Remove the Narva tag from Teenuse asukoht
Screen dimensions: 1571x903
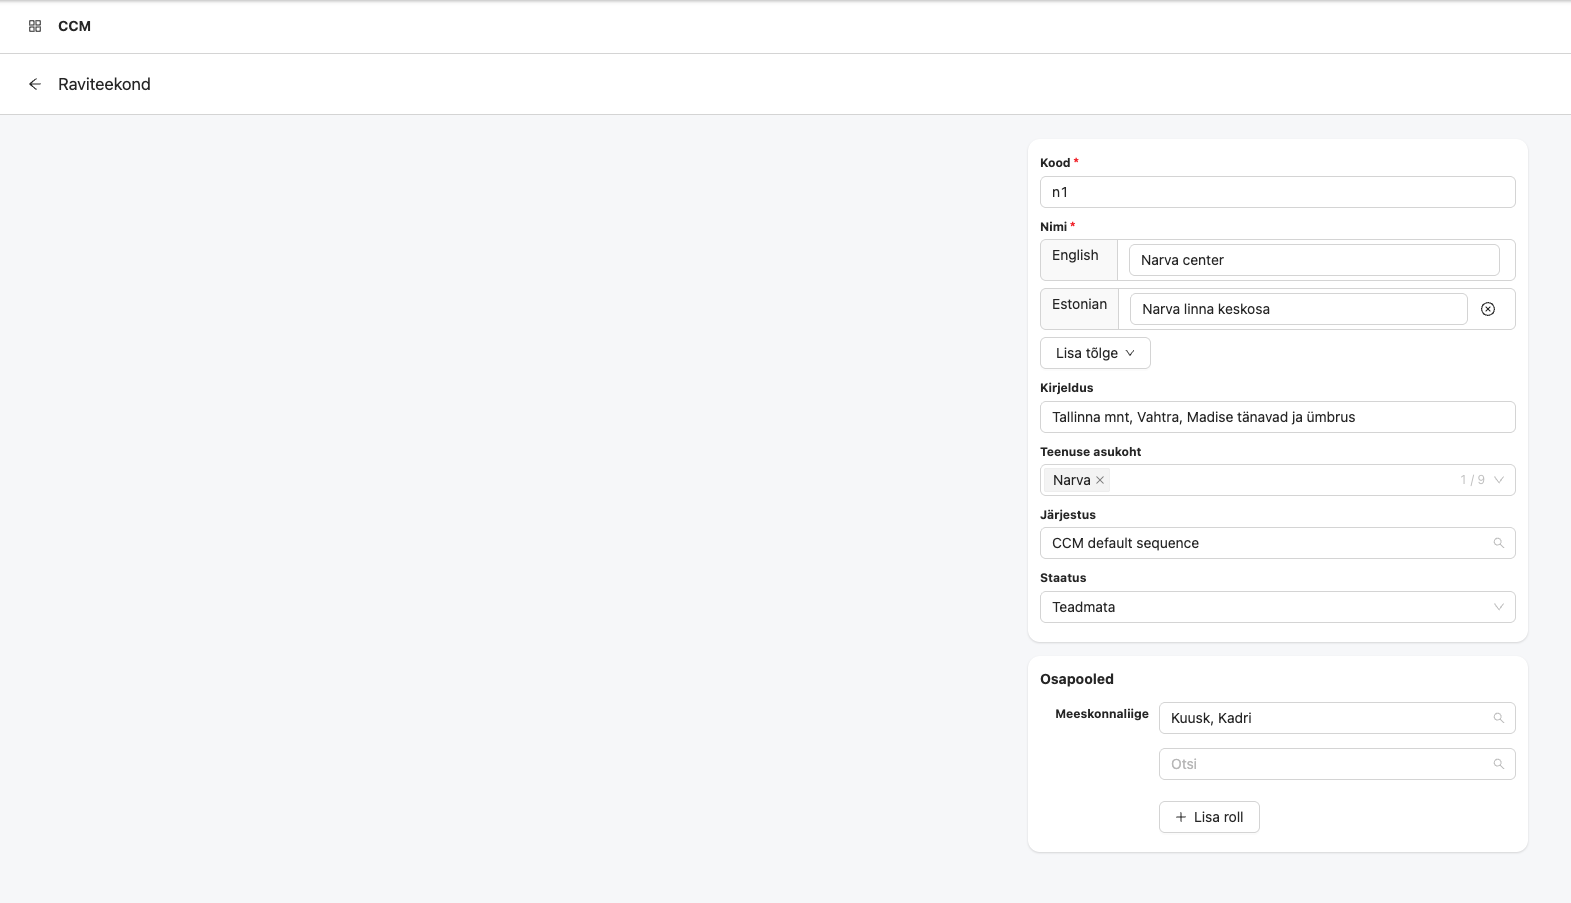(x=1100, y=480)
